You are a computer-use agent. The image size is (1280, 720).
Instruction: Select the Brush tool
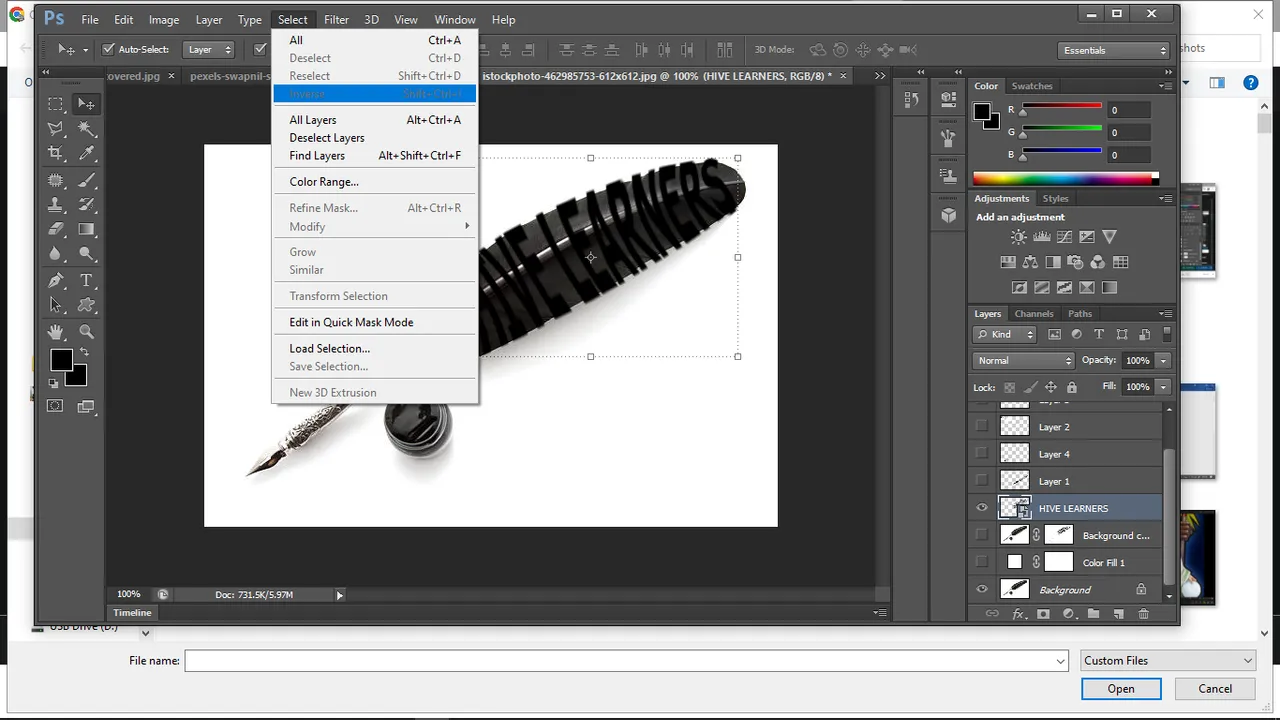click(x=87, y=181)
